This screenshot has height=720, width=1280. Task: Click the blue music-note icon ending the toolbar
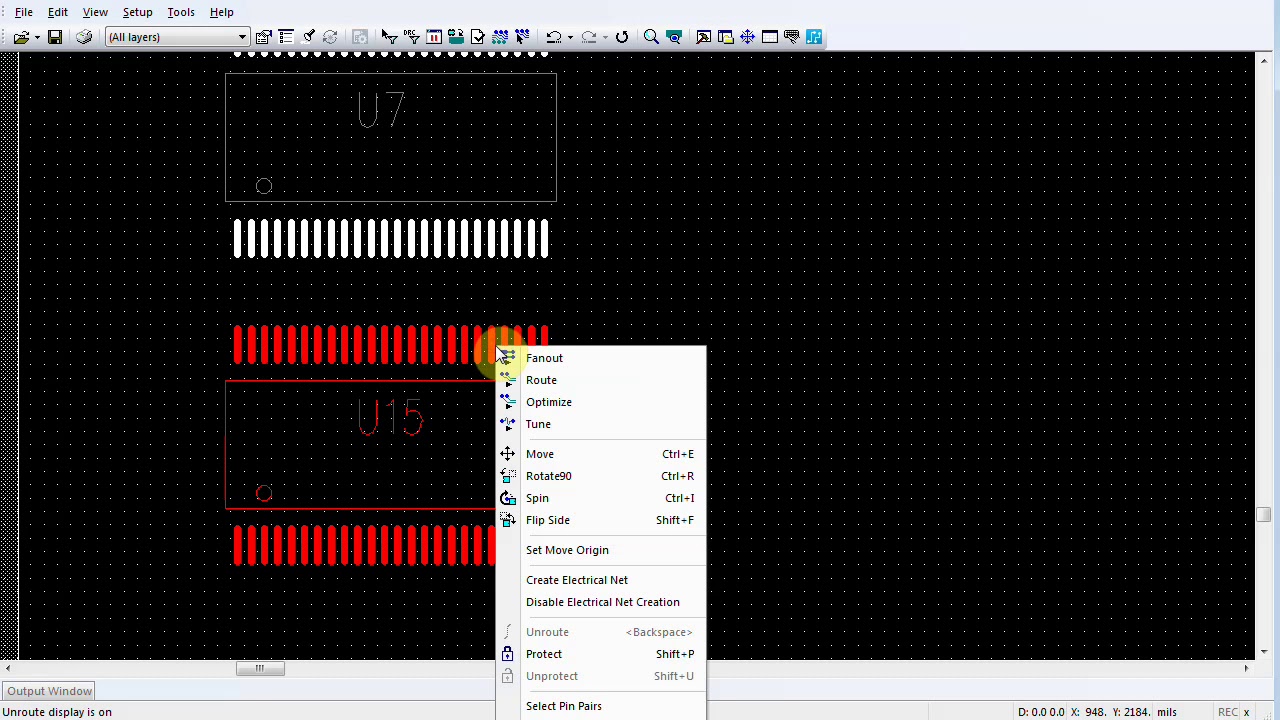click(x=814, y=37)
